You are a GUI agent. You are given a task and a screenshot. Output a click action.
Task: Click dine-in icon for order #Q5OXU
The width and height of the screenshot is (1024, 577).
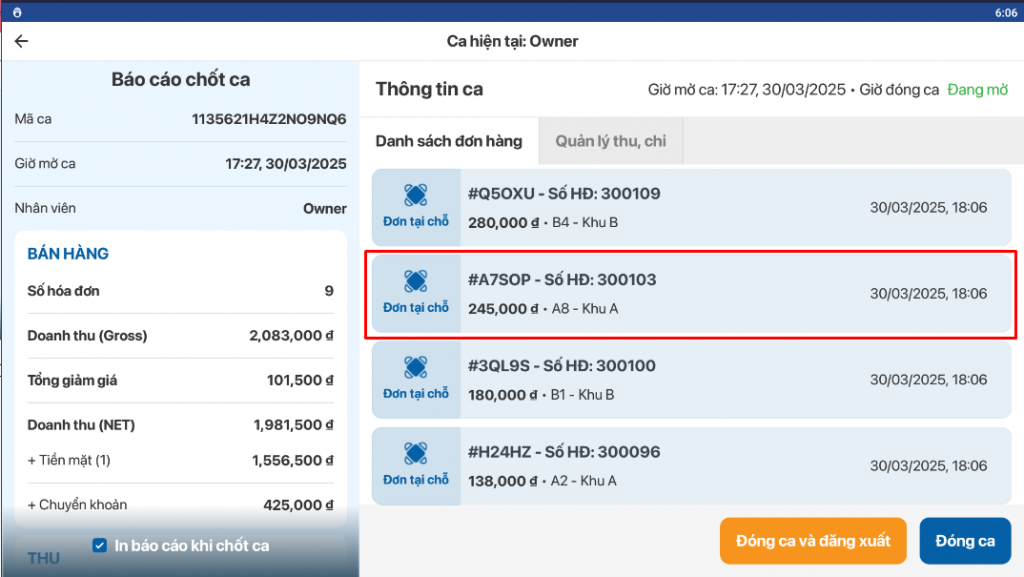(x=416, y=195)
